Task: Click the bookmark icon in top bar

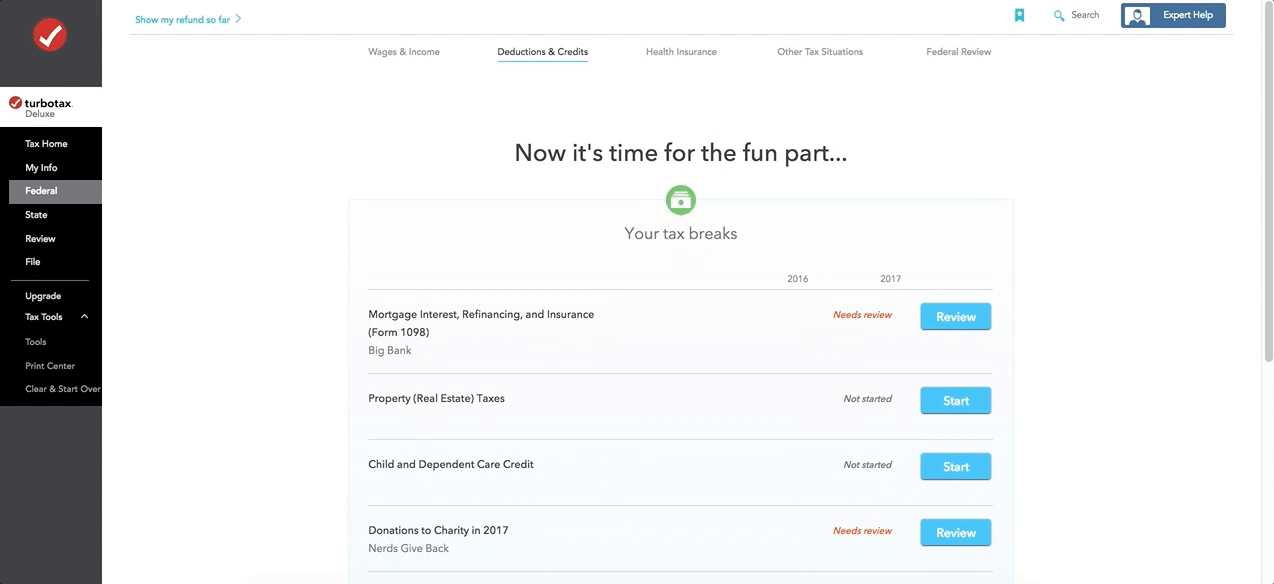Action: pyautogui.click(x=1019, y=15)
